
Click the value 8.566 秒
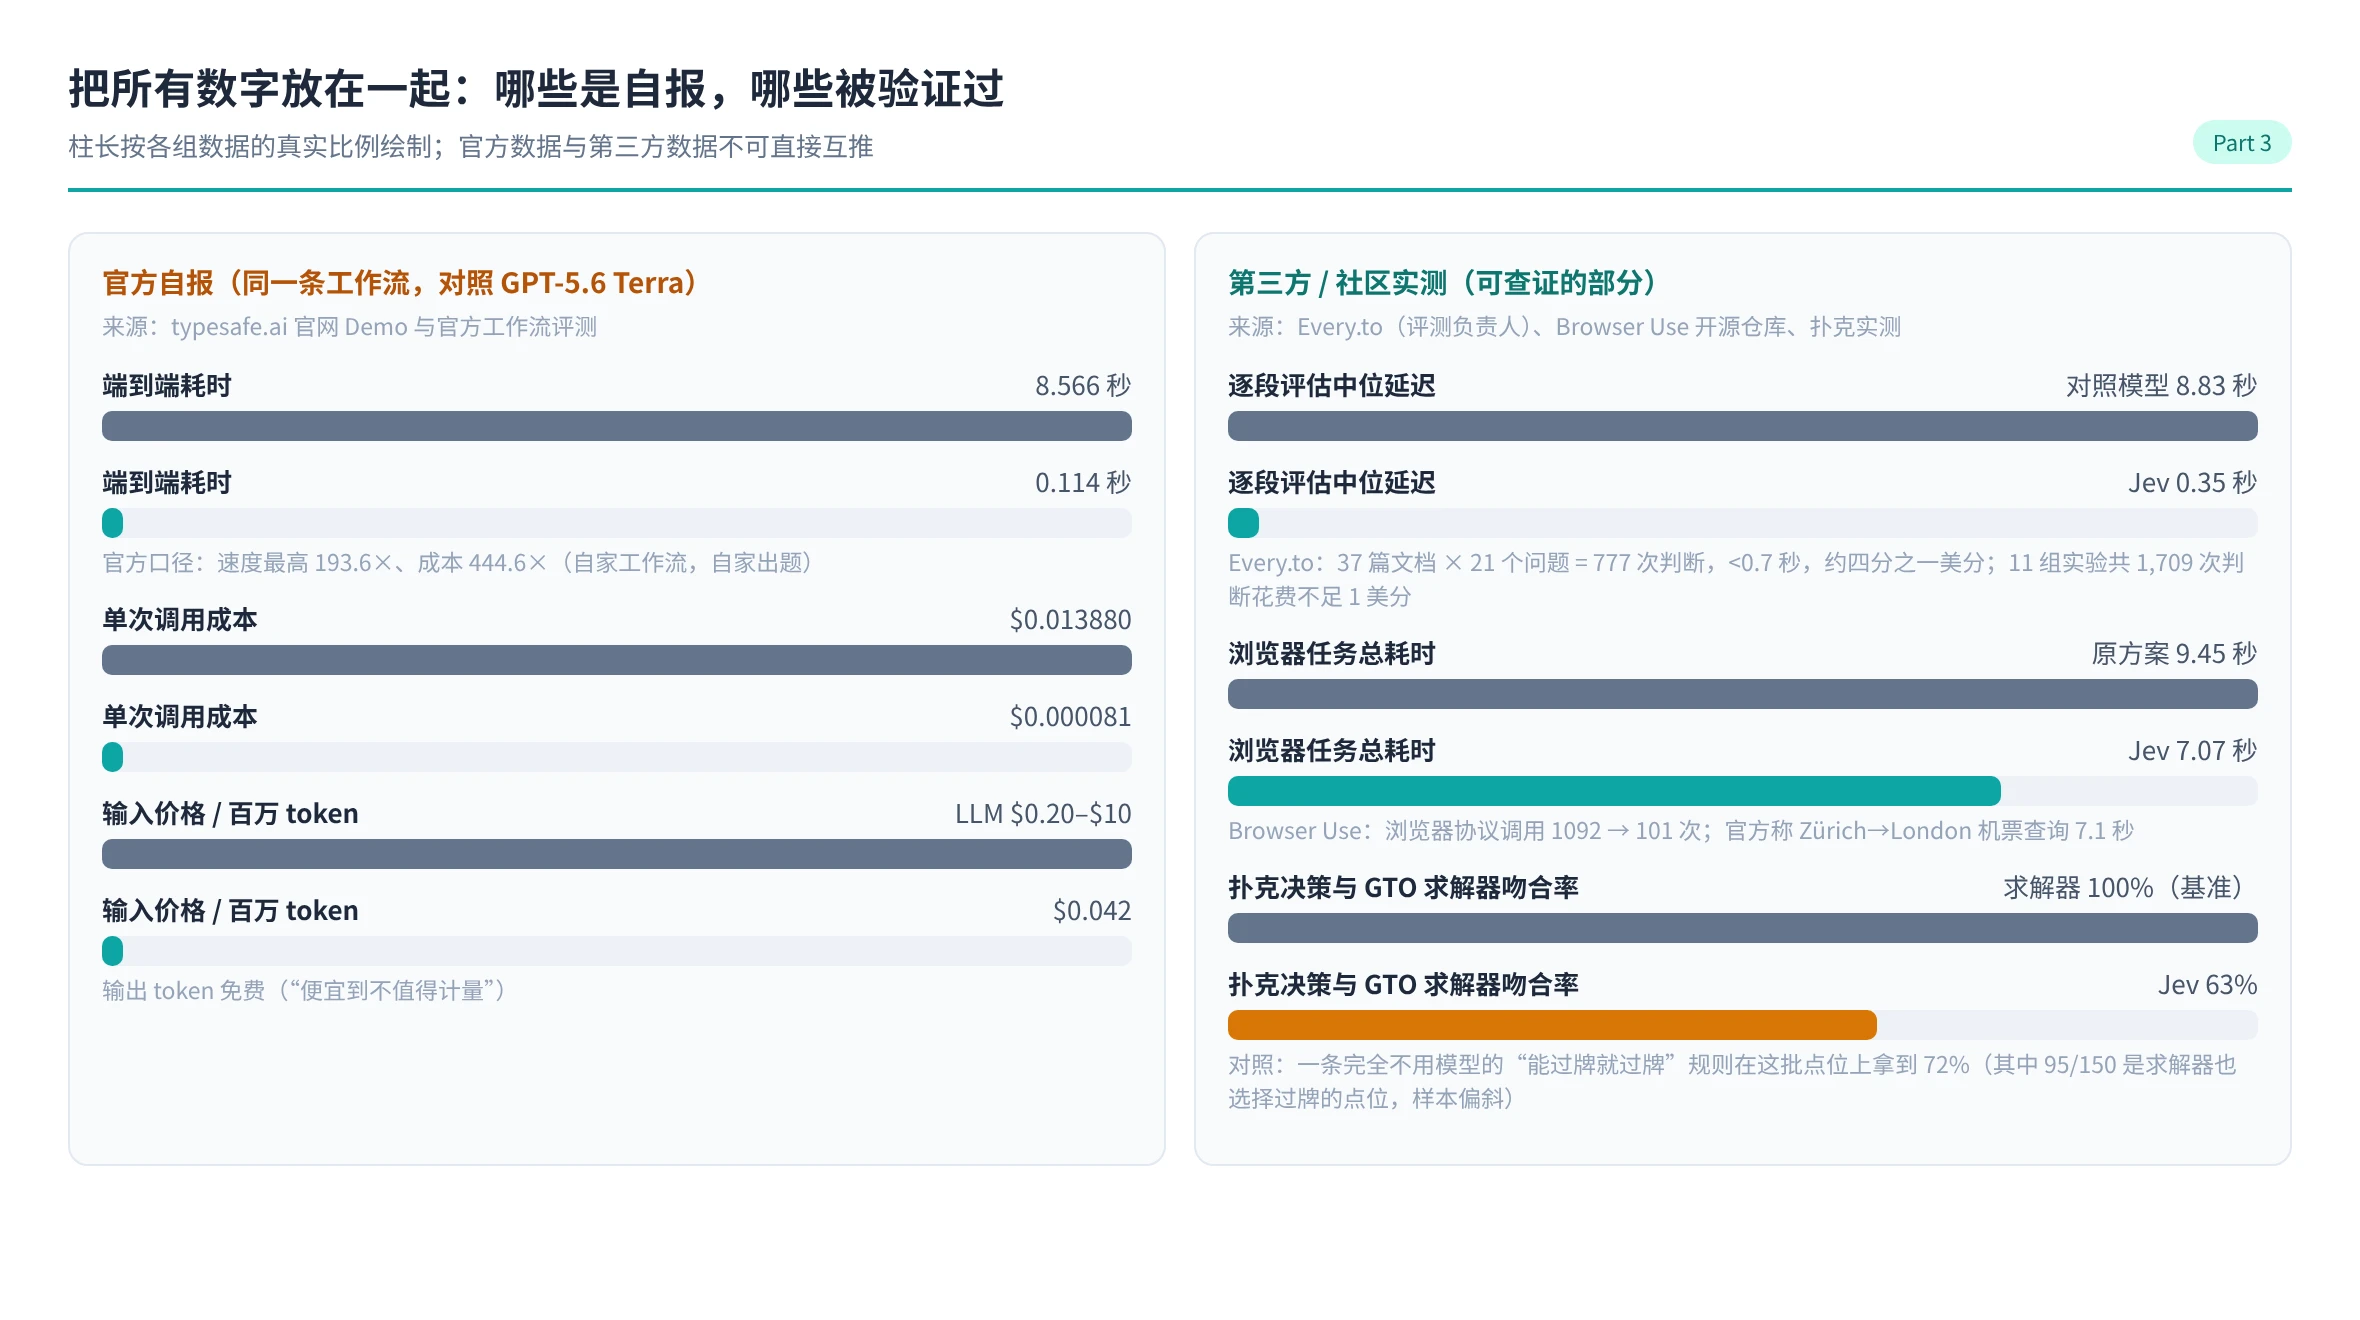(x=1083, y=386)
